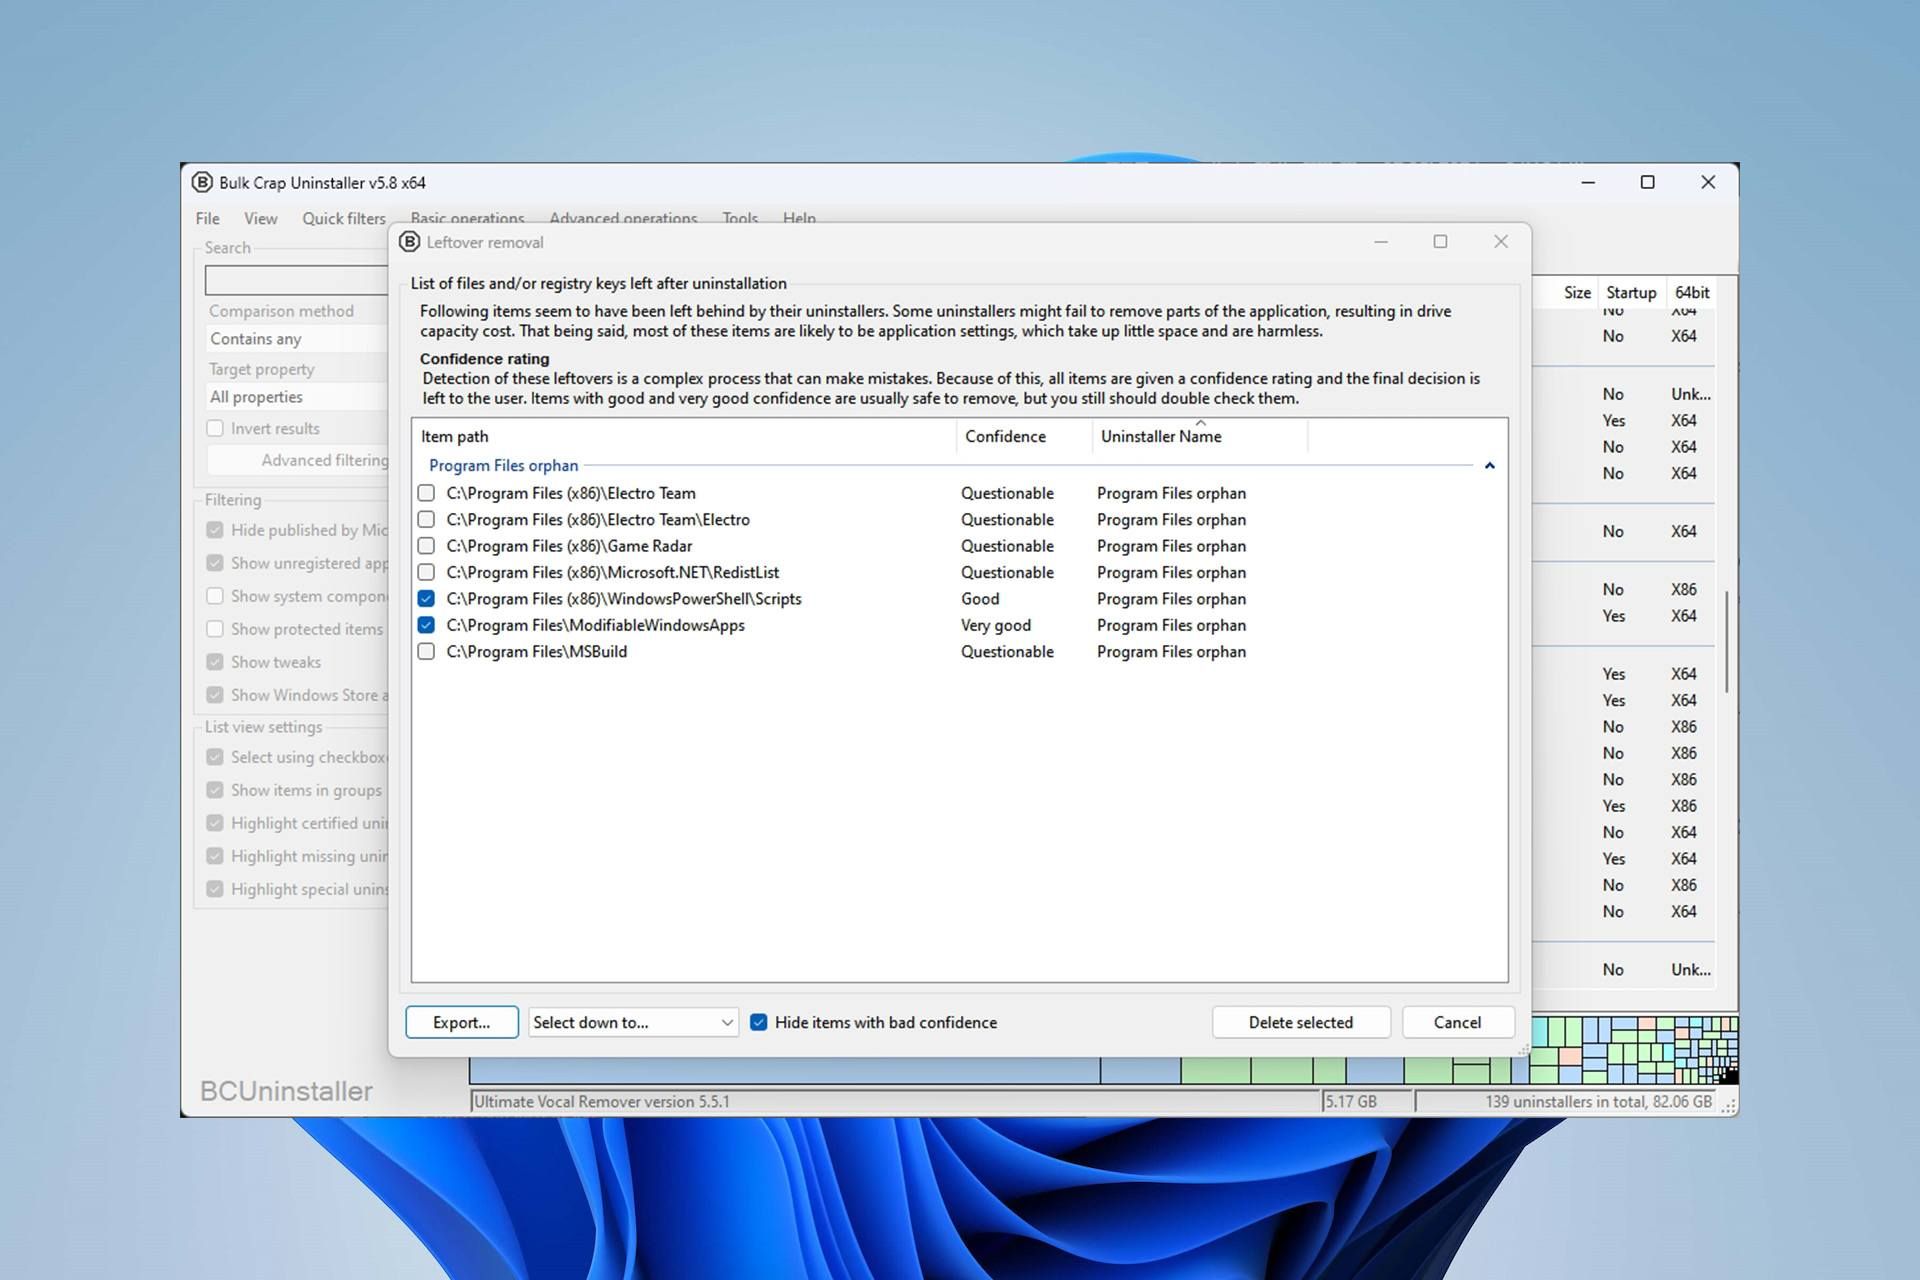Enable the Hide items with bad confidence checkbox
Image resolution: width=1920 pixels, height=1280 pixels.
click(759, 1021)
